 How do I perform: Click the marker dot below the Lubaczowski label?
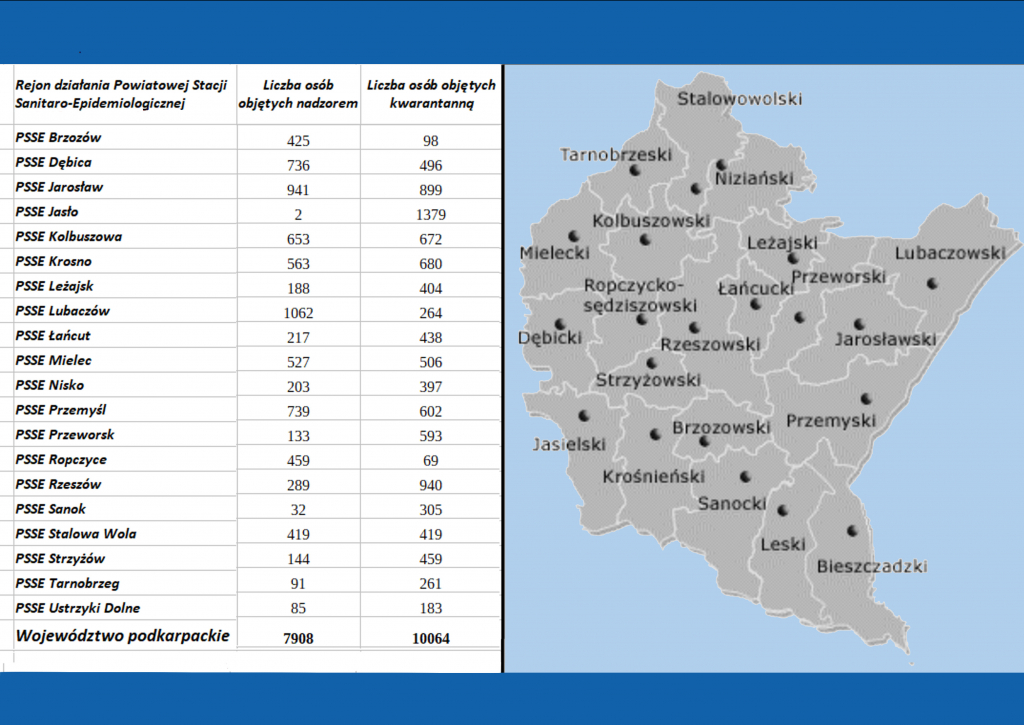(x=933, y=283)
